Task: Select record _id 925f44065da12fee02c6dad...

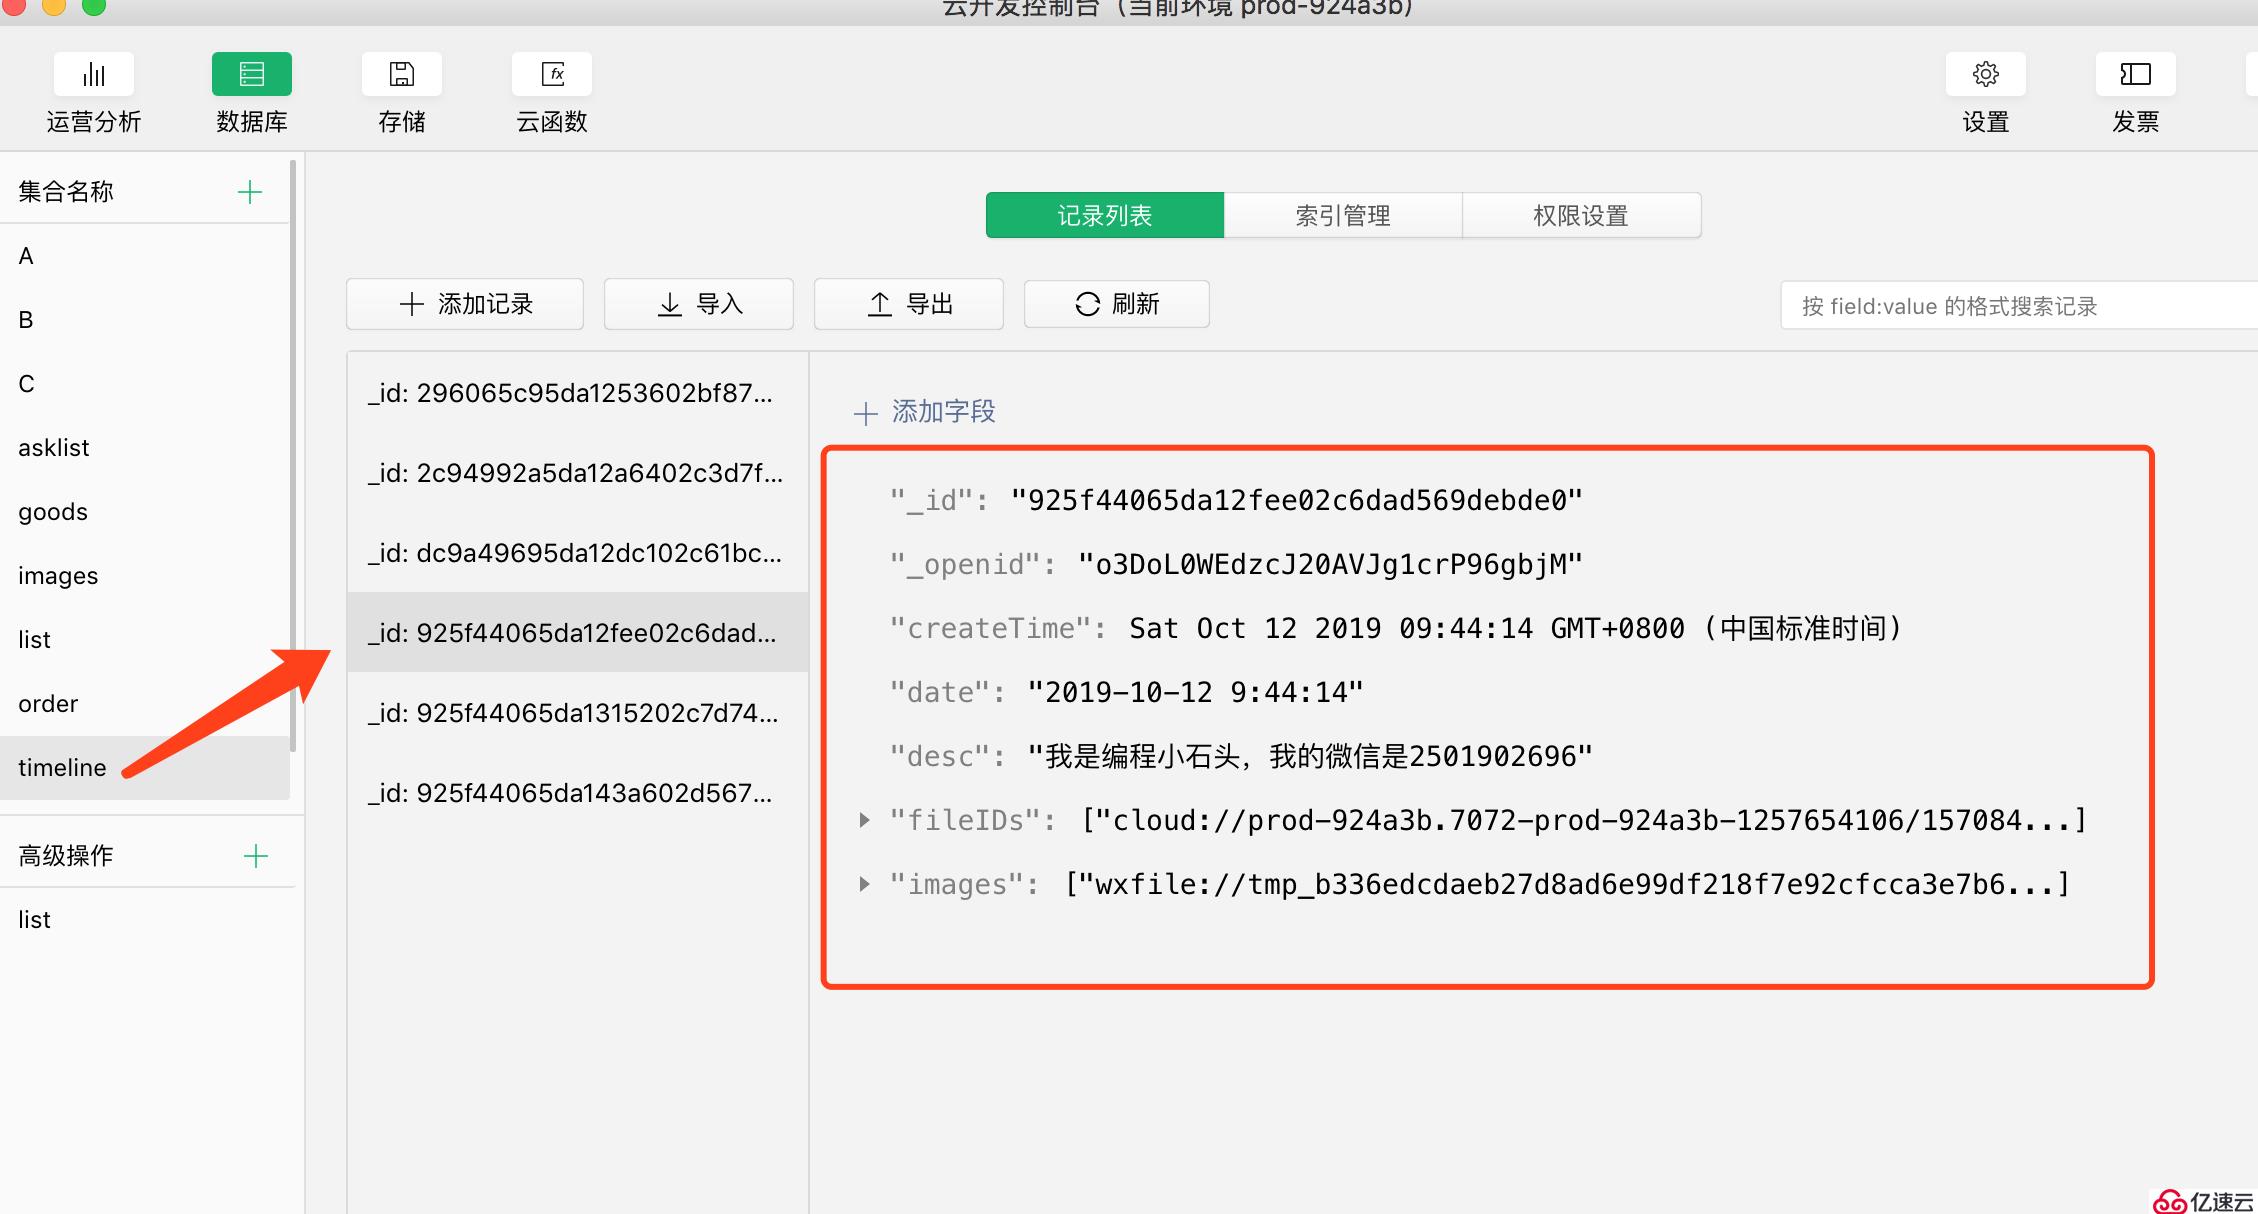Action: (578, 633)
